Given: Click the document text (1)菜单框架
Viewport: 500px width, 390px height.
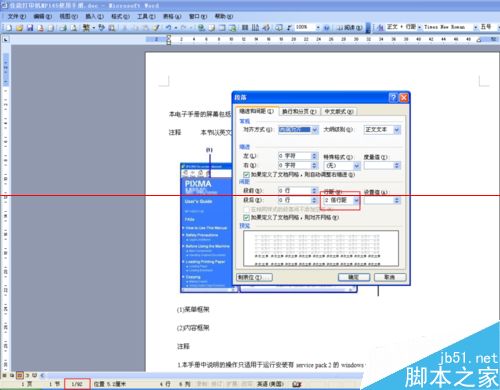Looking at the screenshot, I should click(x=193, y=309).
